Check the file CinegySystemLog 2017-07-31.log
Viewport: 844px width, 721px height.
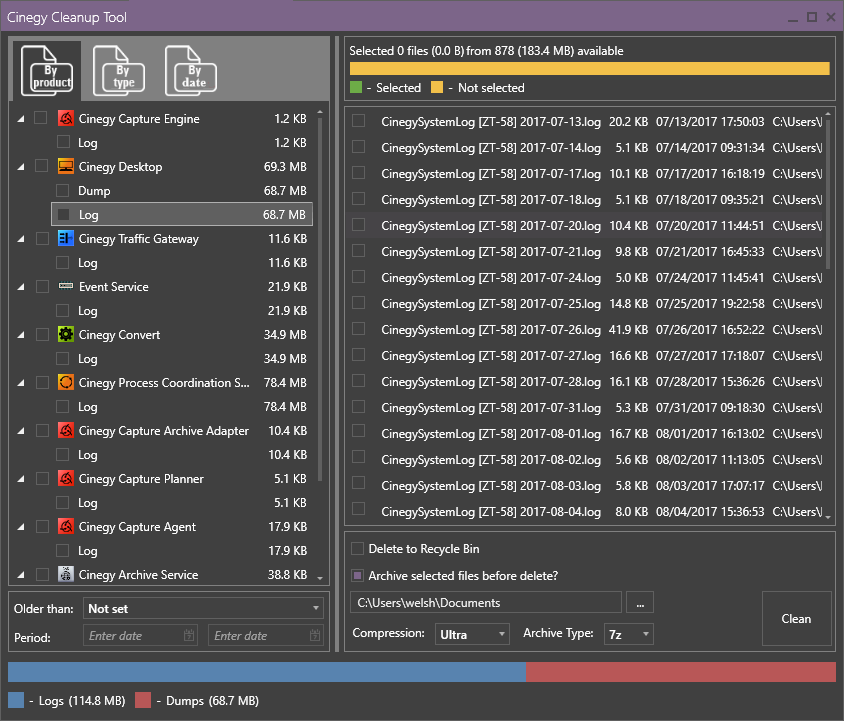tap(358, 407)
